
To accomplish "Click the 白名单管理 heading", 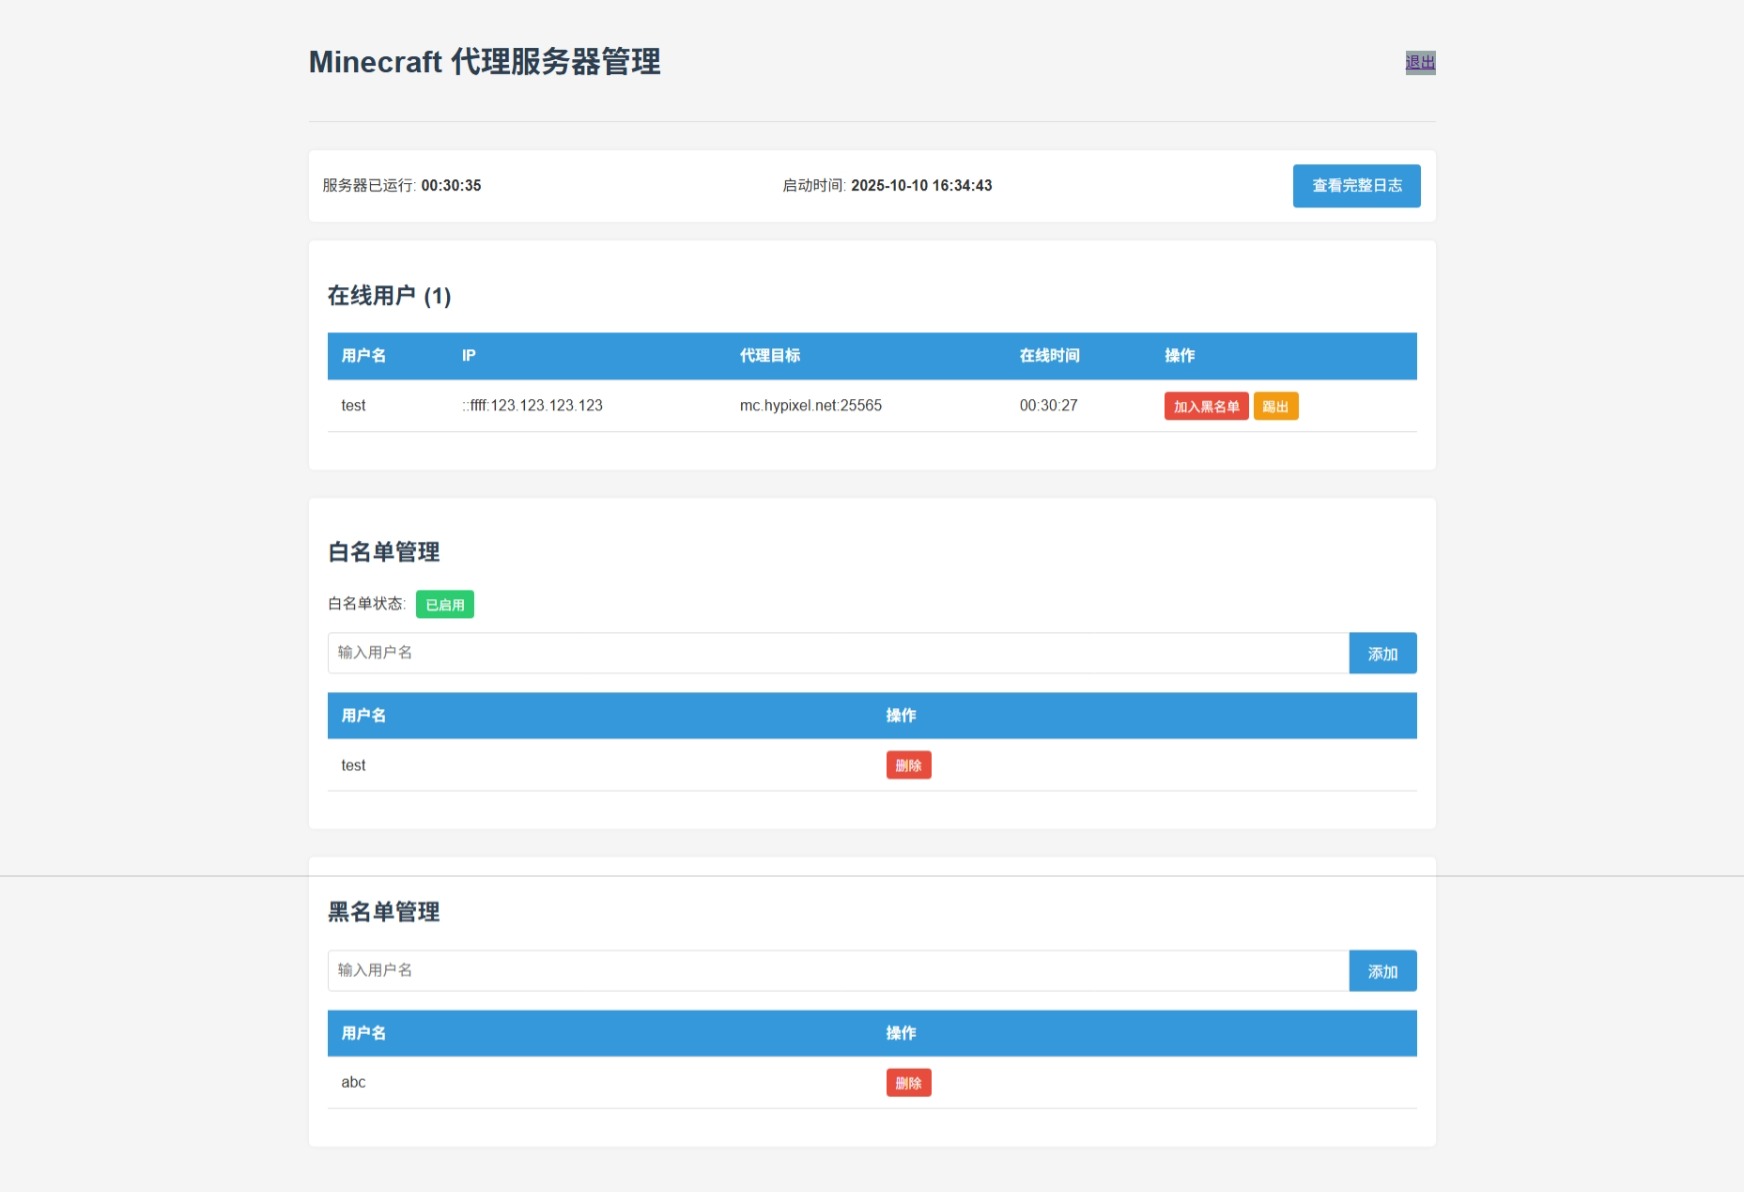I will [x=384, y=552].
